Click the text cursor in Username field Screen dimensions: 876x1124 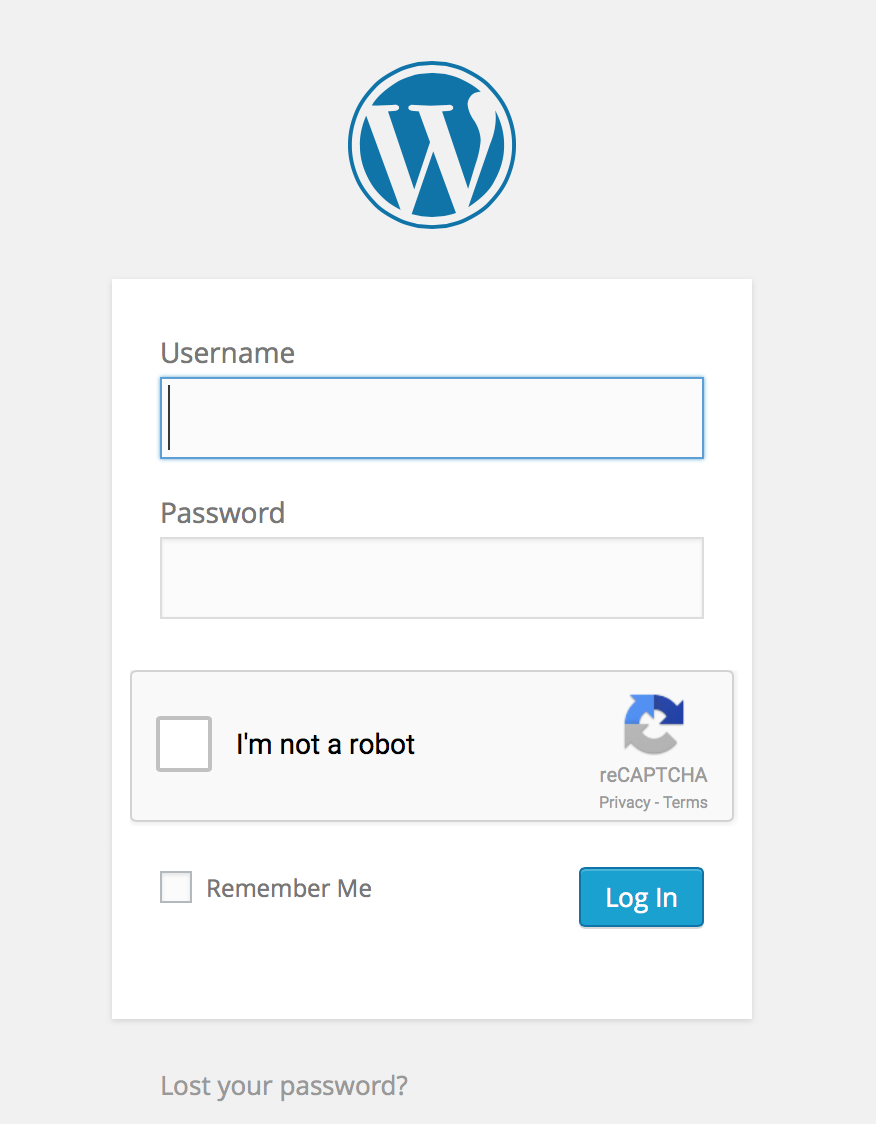pyautogui.click(x=170, y=418)
